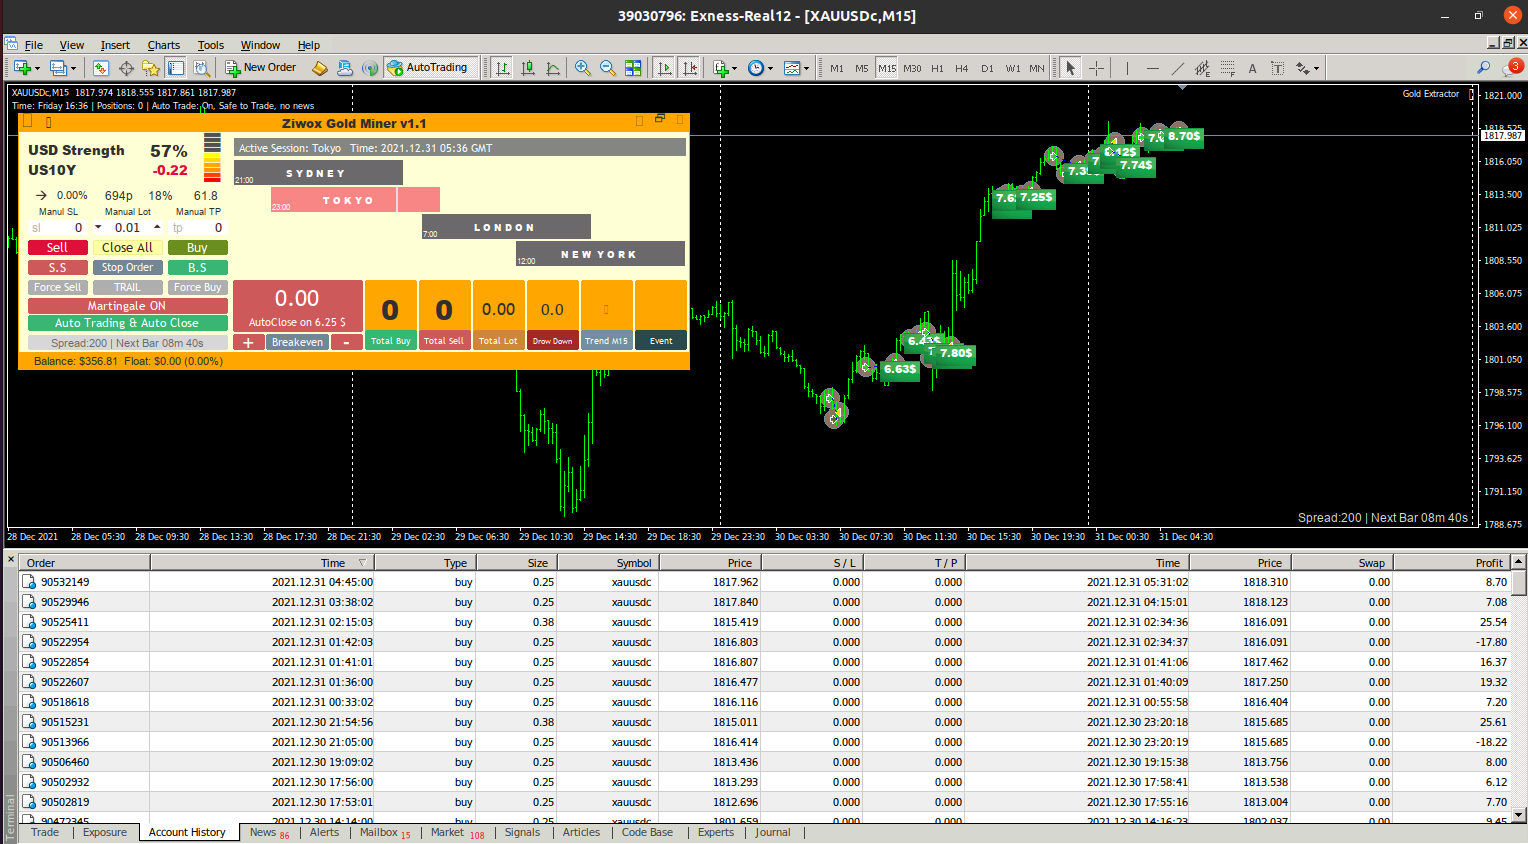1528x844 pixels.
Task: Toggle the Auto Scroll chart button
Action: (x=664, y=68)
